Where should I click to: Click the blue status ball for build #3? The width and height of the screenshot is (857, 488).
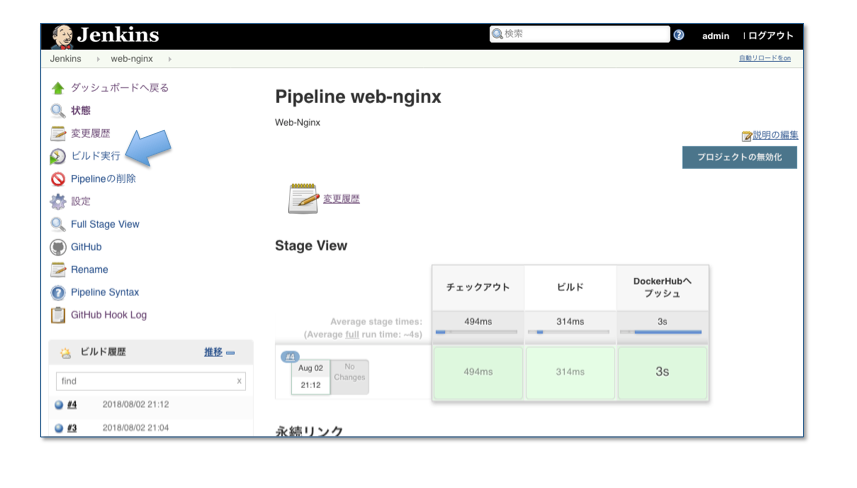click(x=59, y=428)
